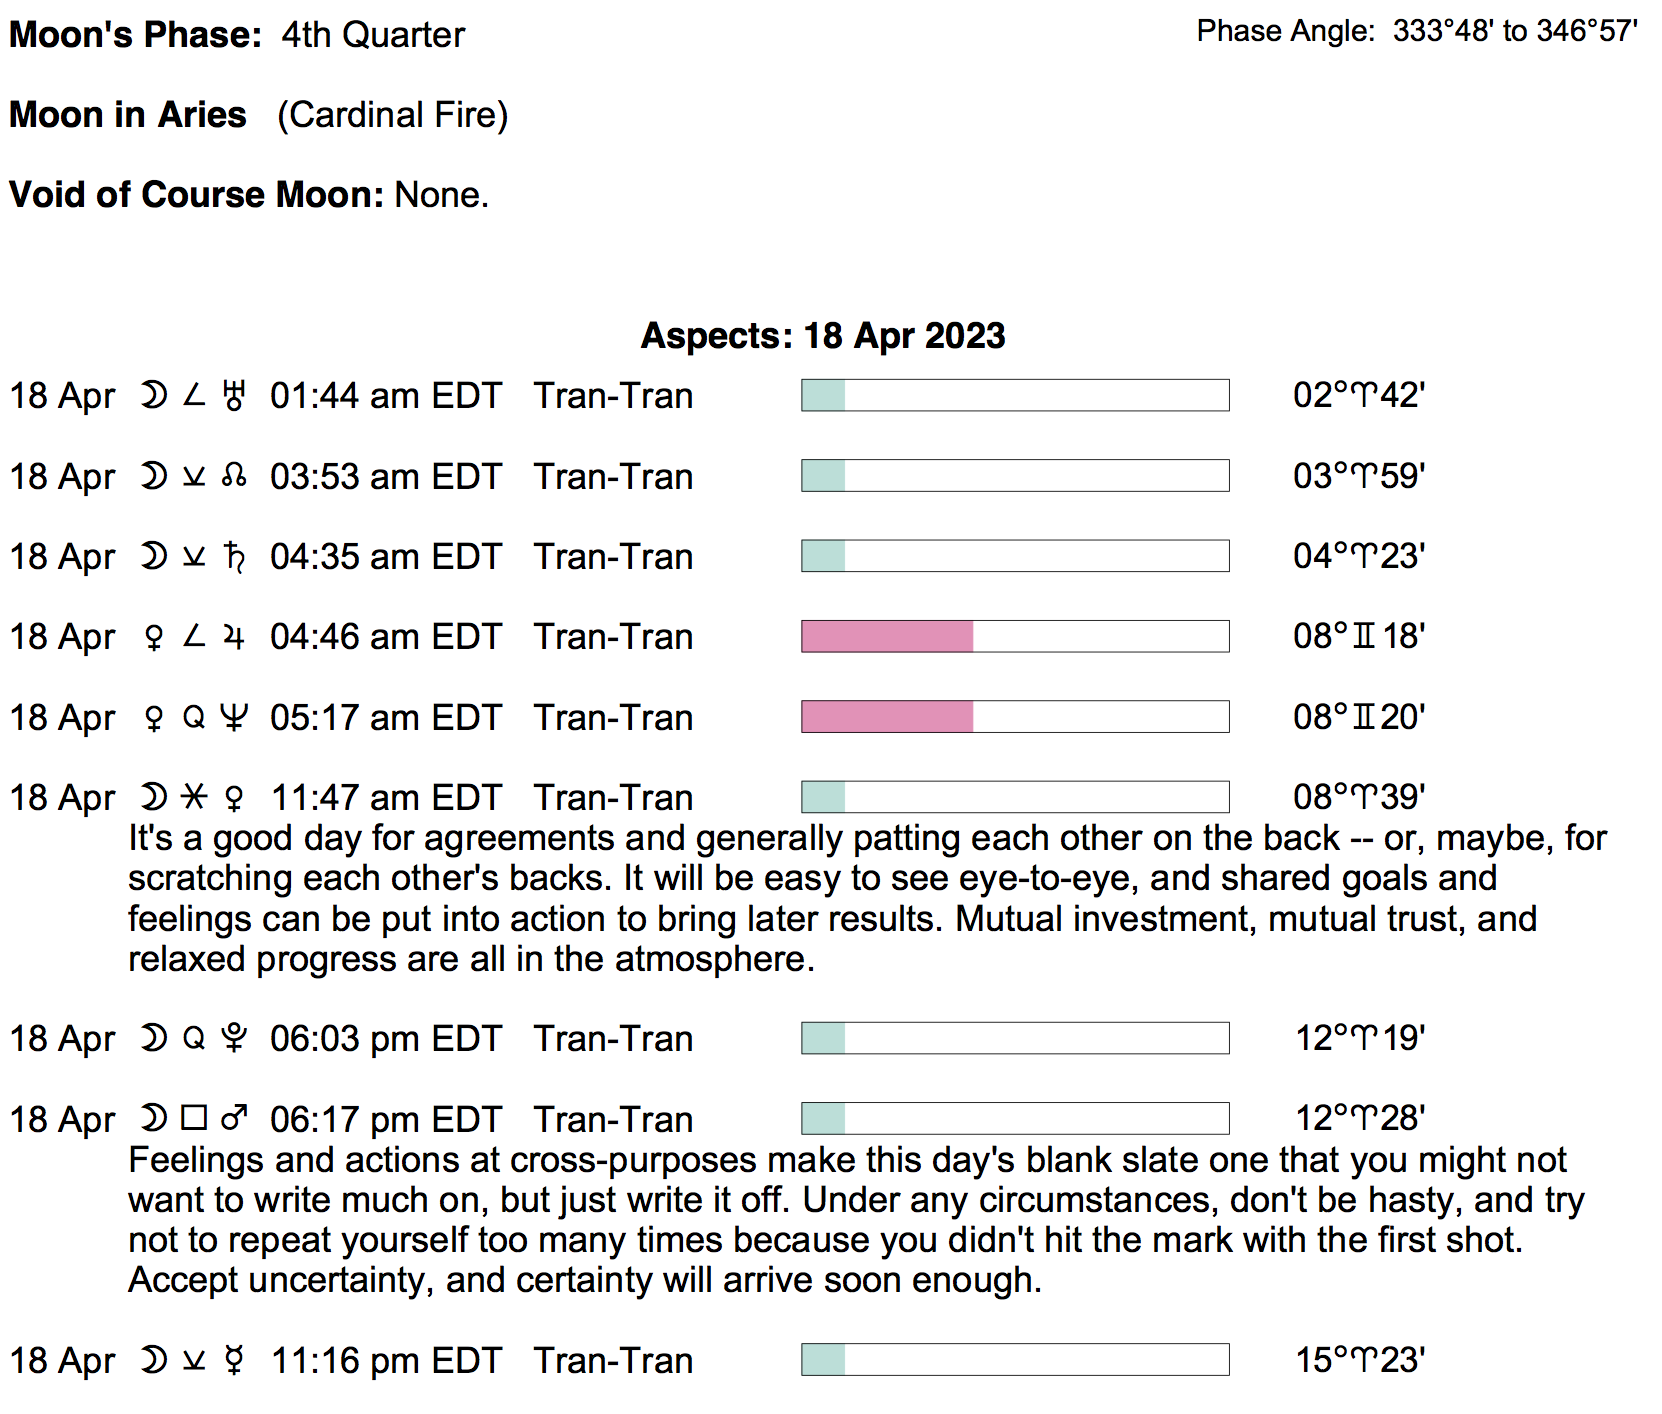Click the pink strength bar for 05:17 am aspect

click(887, 717)
